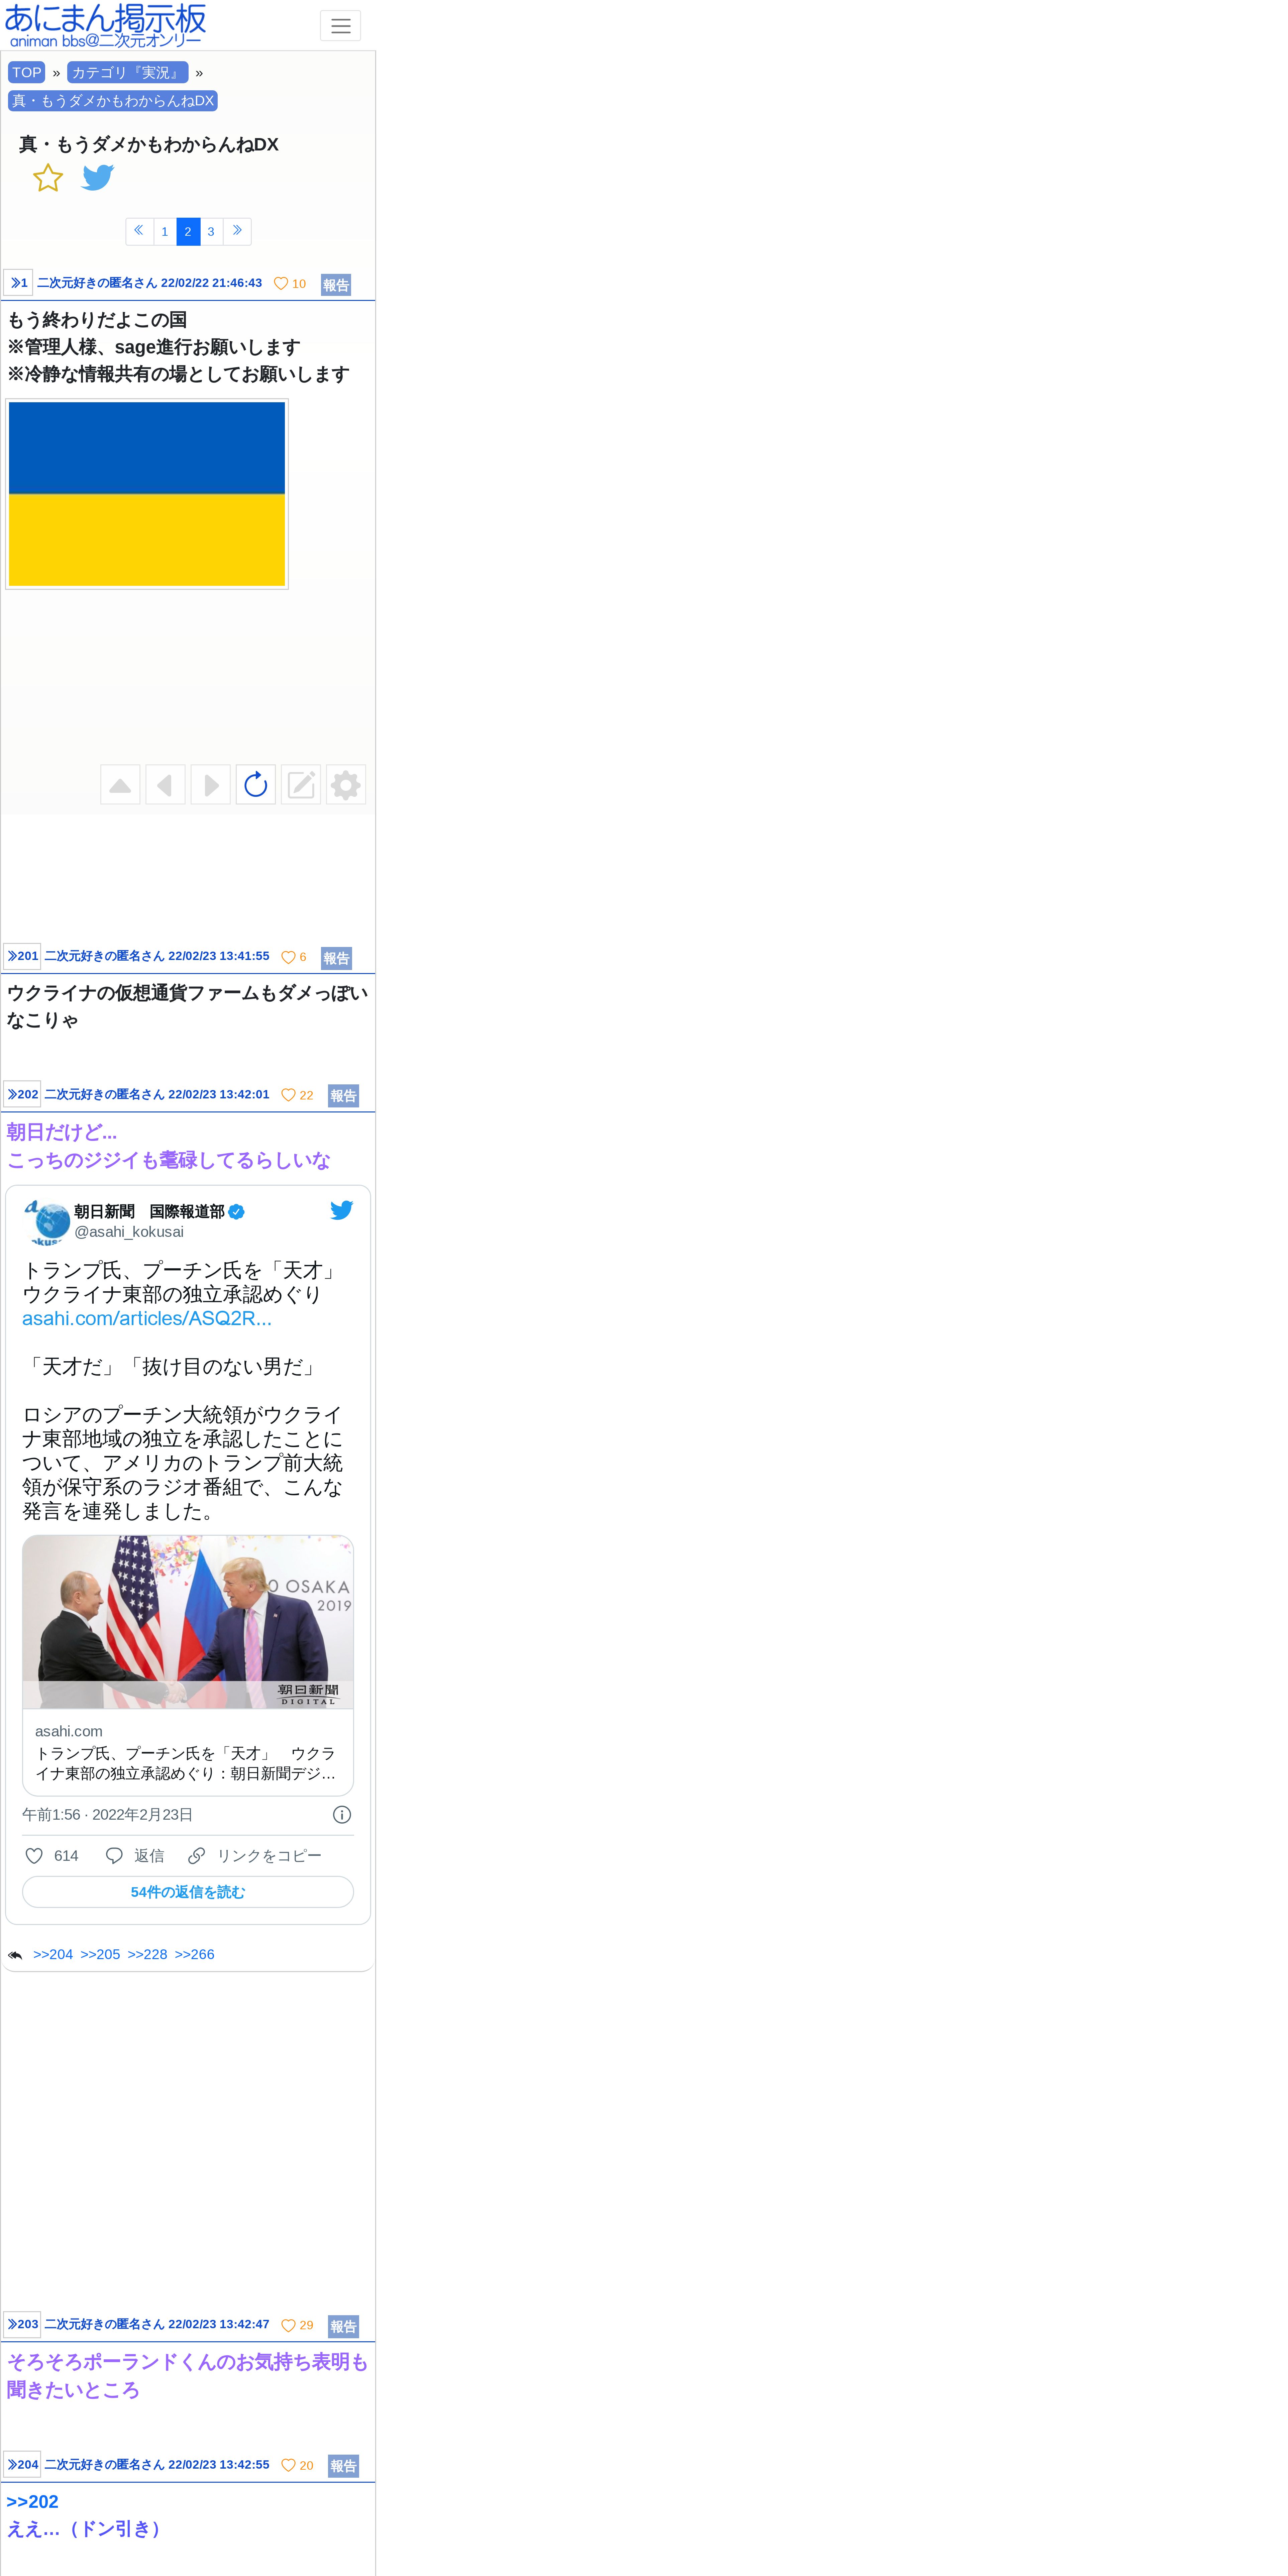Select page 1 in pagination
The height and width of the screenshot is (2576, 1288).
pos(165,231)
